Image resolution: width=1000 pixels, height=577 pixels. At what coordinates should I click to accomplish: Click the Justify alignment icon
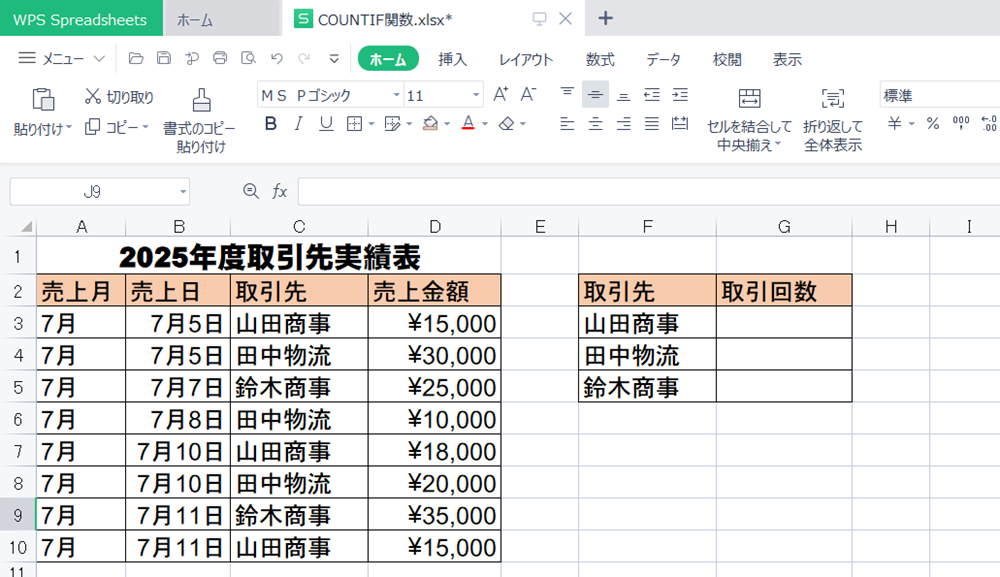(651, 124)
